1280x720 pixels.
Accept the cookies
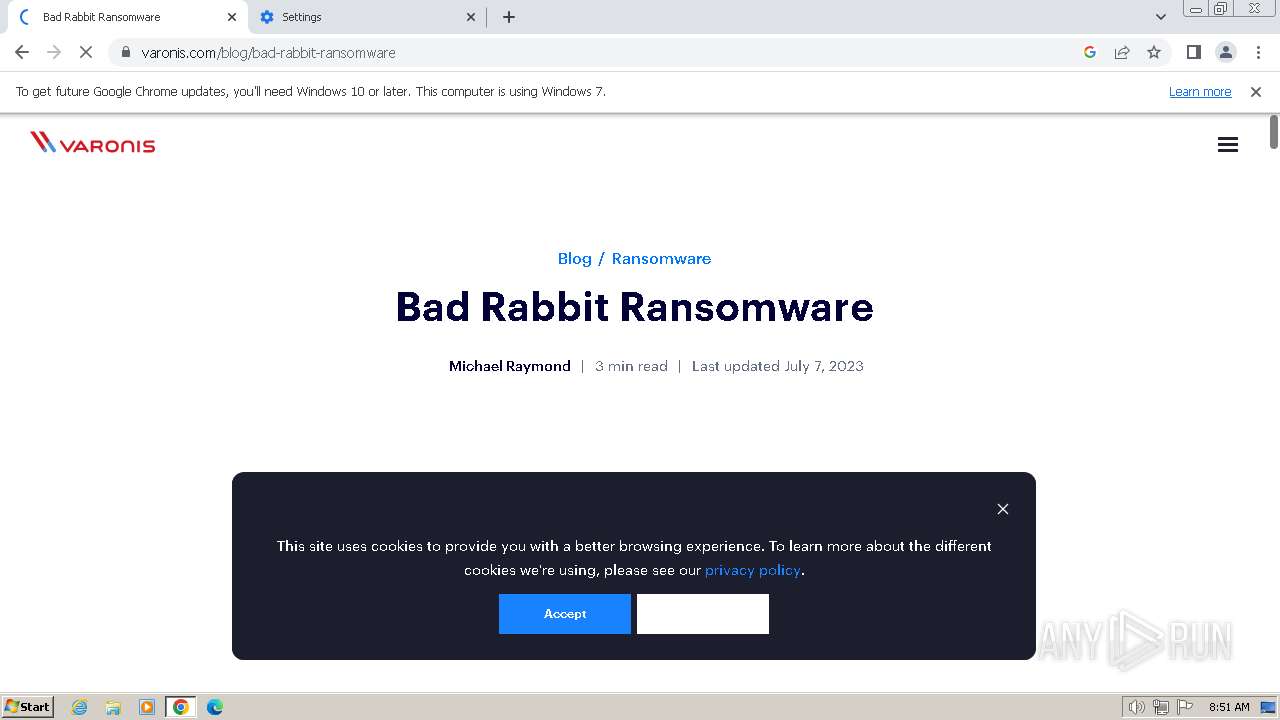565,614
